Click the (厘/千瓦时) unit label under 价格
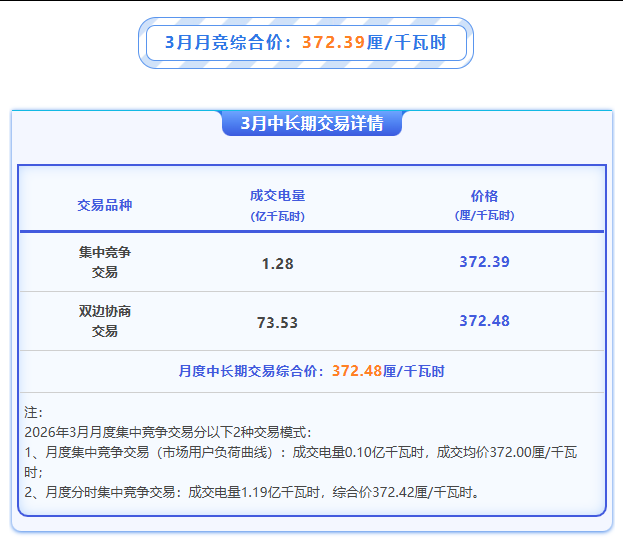The width and height of the screenshot is (623, 542). click(x=484, y=216)
